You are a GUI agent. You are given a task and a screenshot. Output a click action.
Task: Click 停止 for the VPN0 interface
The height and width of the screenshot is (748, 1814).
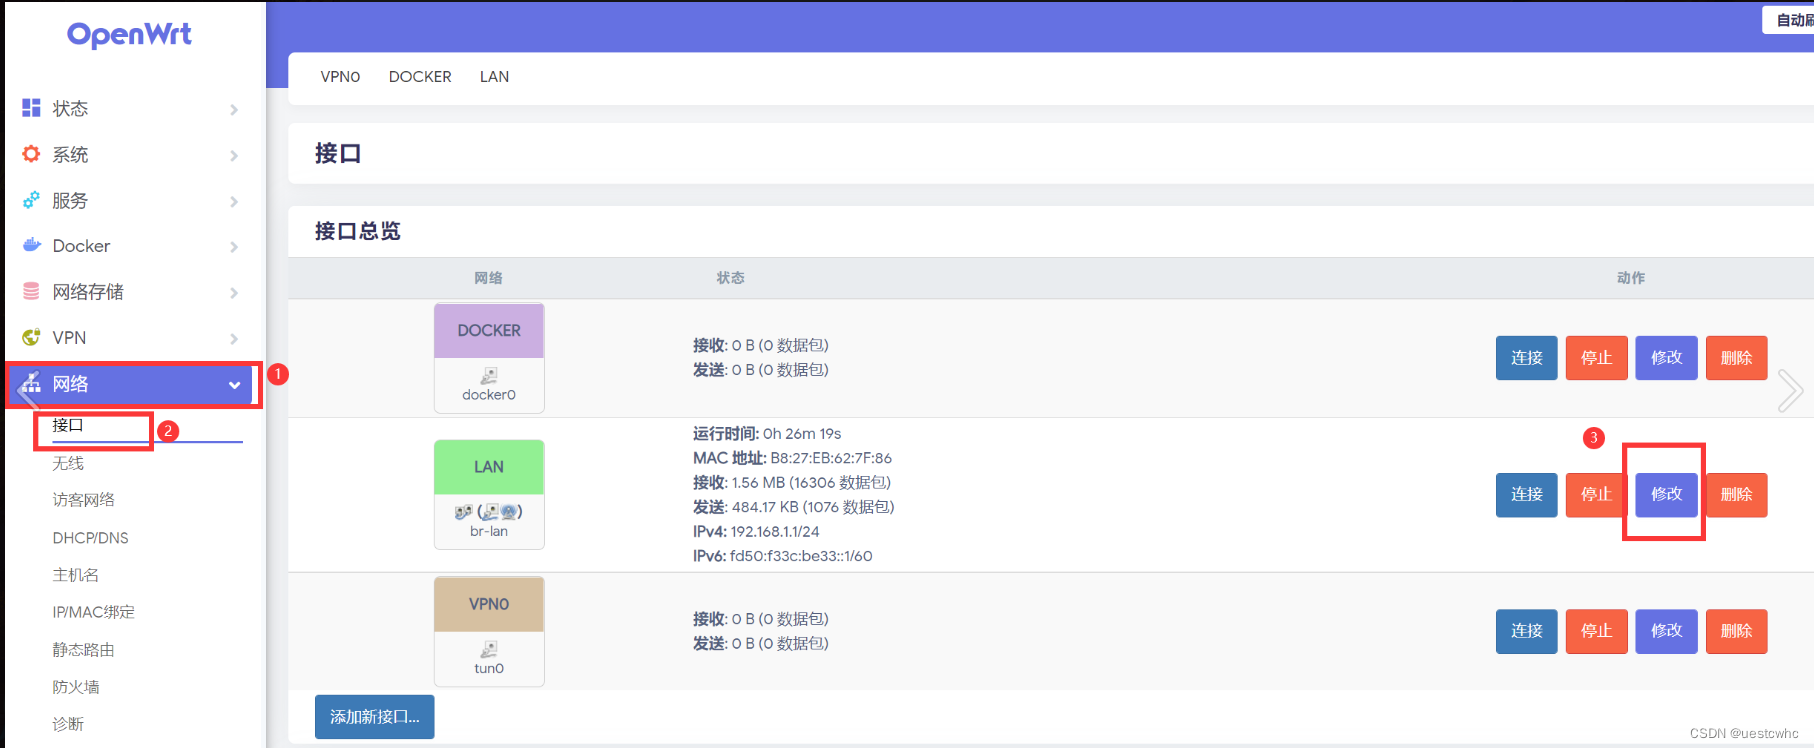(1596, 631)
